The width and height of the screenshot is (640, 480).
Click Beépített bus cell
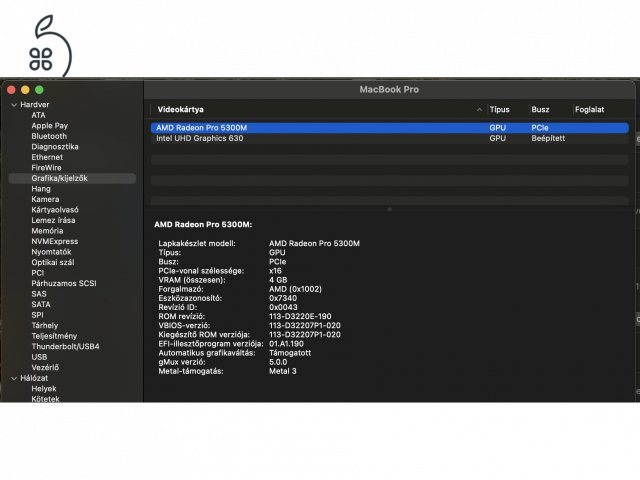(x=548, y=138)
